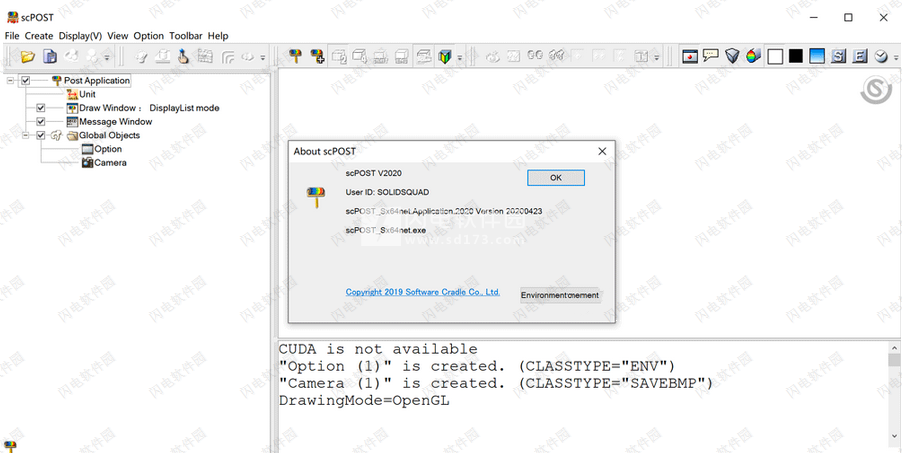Click the paint roller icon in About dialog
This screenshot has width=902, height=453.
[316, 196]
